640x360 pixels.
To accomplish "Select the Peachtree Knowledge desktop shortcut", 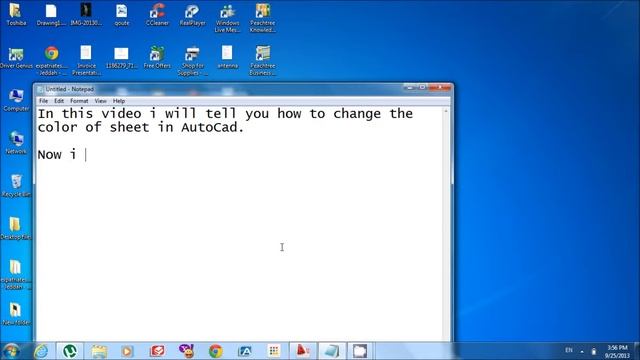I will (262, 18).
